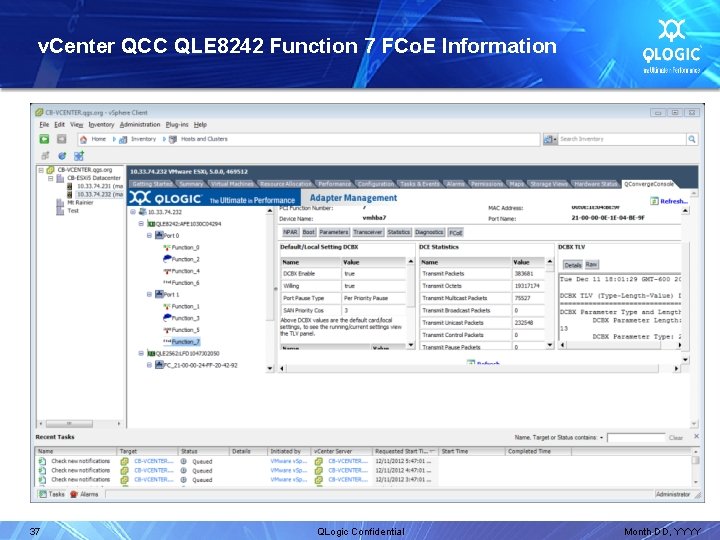Switch to the QConvergeConsole tab
This screenshot has height=540, width=720.
pyautogui.click(x=648, y=184)
